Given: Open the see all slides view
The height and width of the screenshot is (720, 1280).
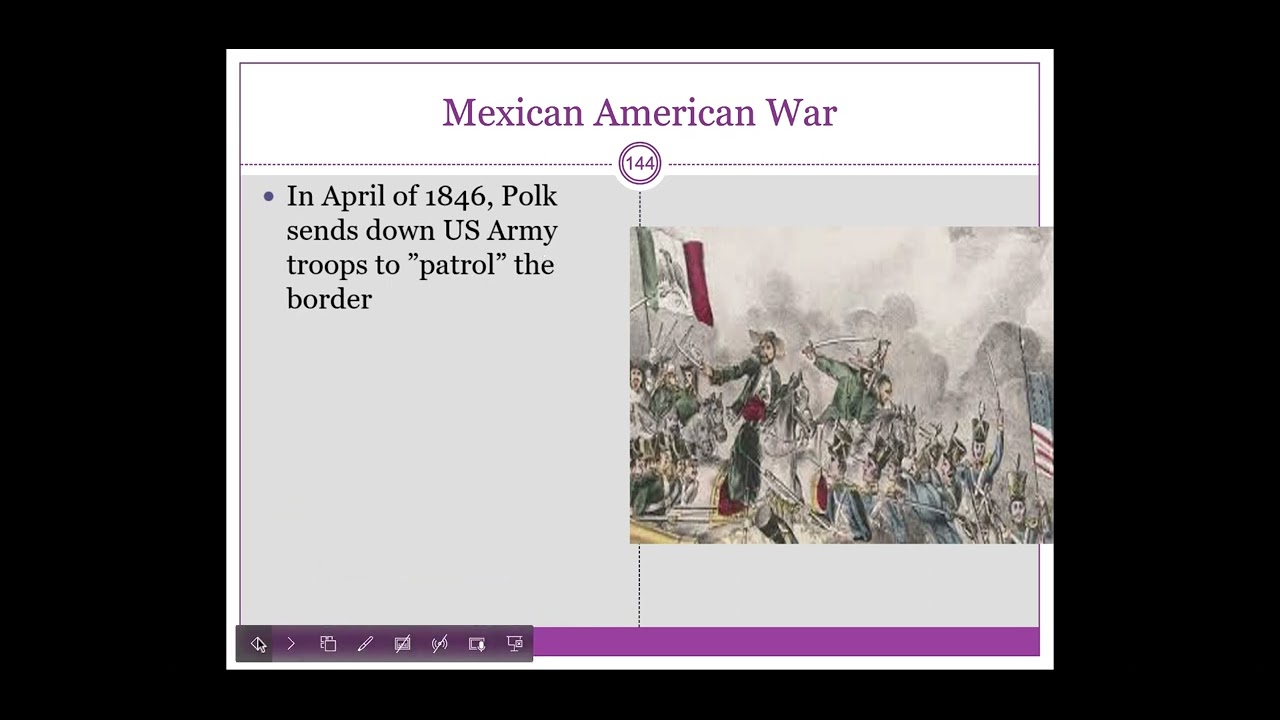Looking at the screenshot, I should pyautogui.click(x=328, y=644).
